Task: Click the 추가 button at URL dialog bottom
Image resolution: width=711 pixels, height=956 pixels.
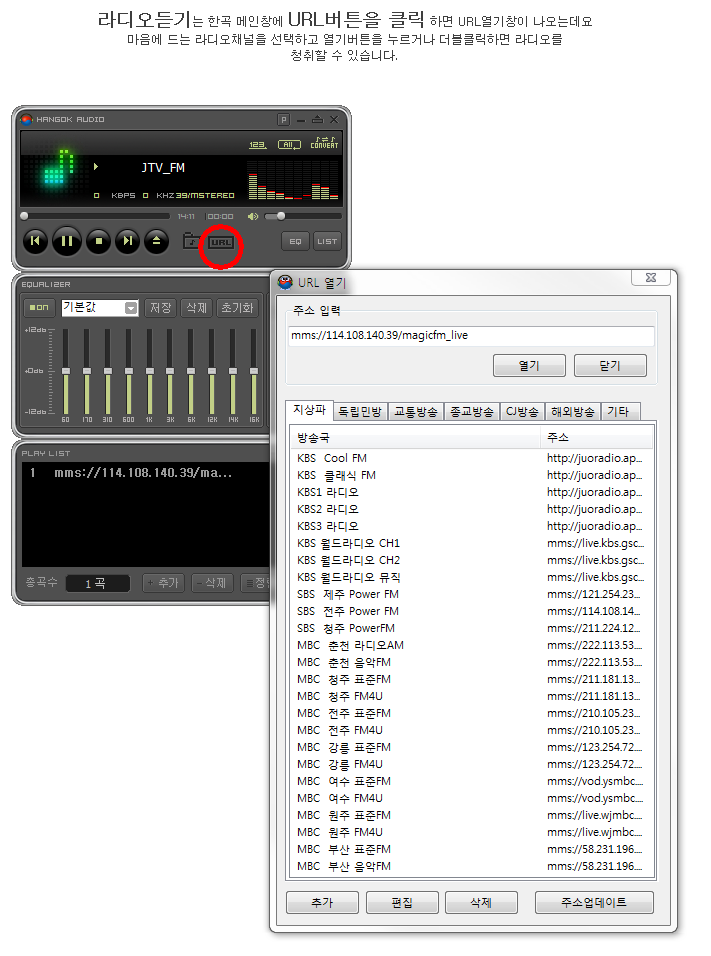Action: (322, 902)
